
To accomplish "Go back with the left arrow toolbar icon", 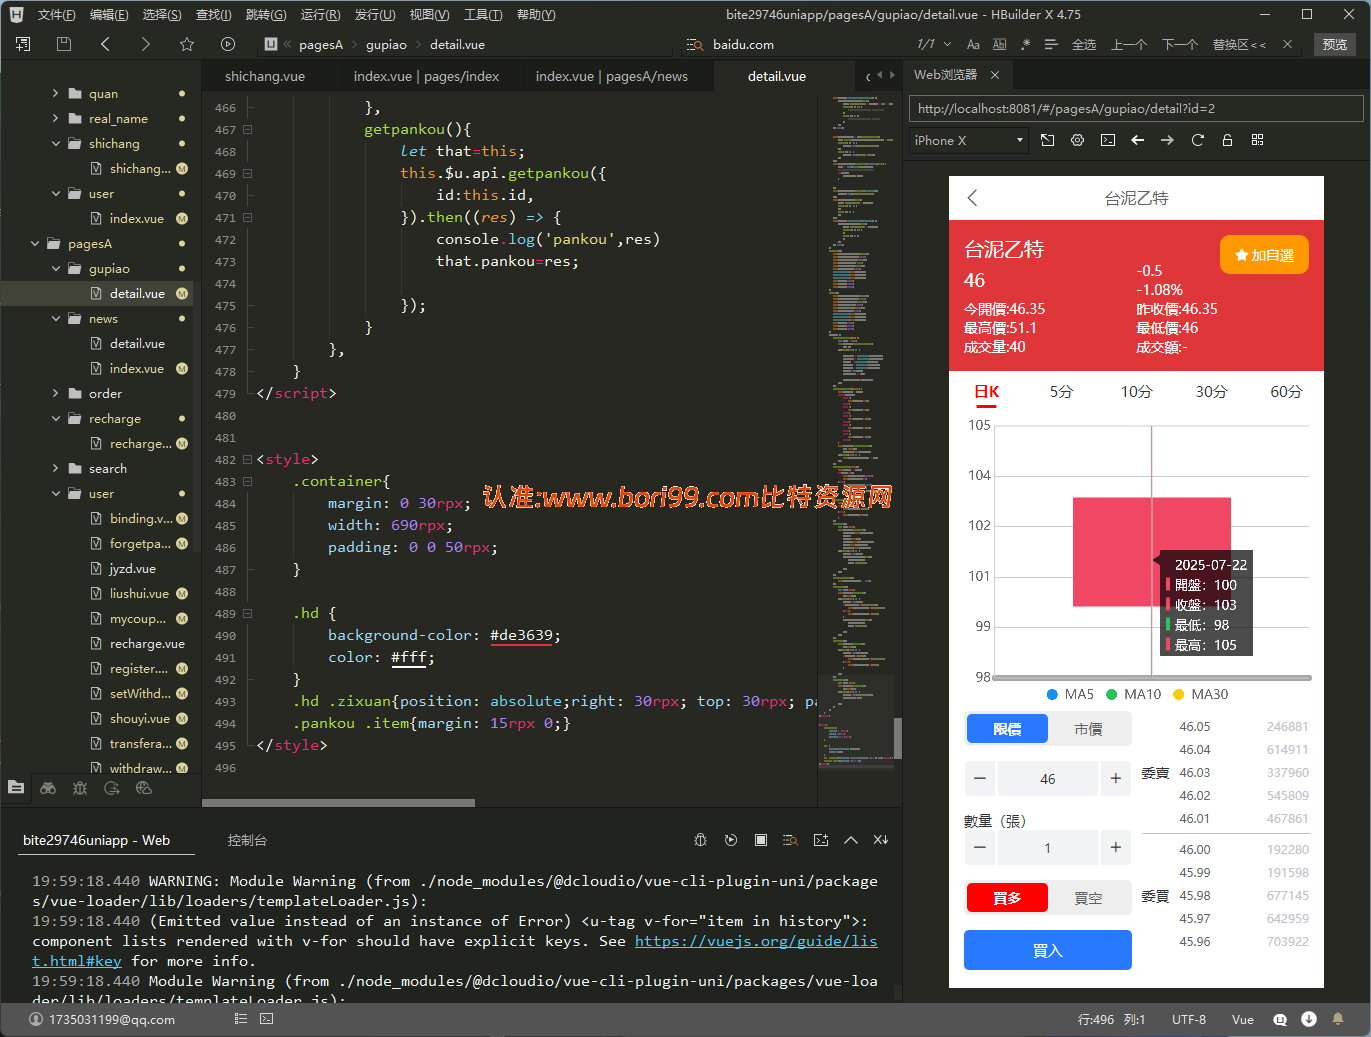I will [105, 44].
